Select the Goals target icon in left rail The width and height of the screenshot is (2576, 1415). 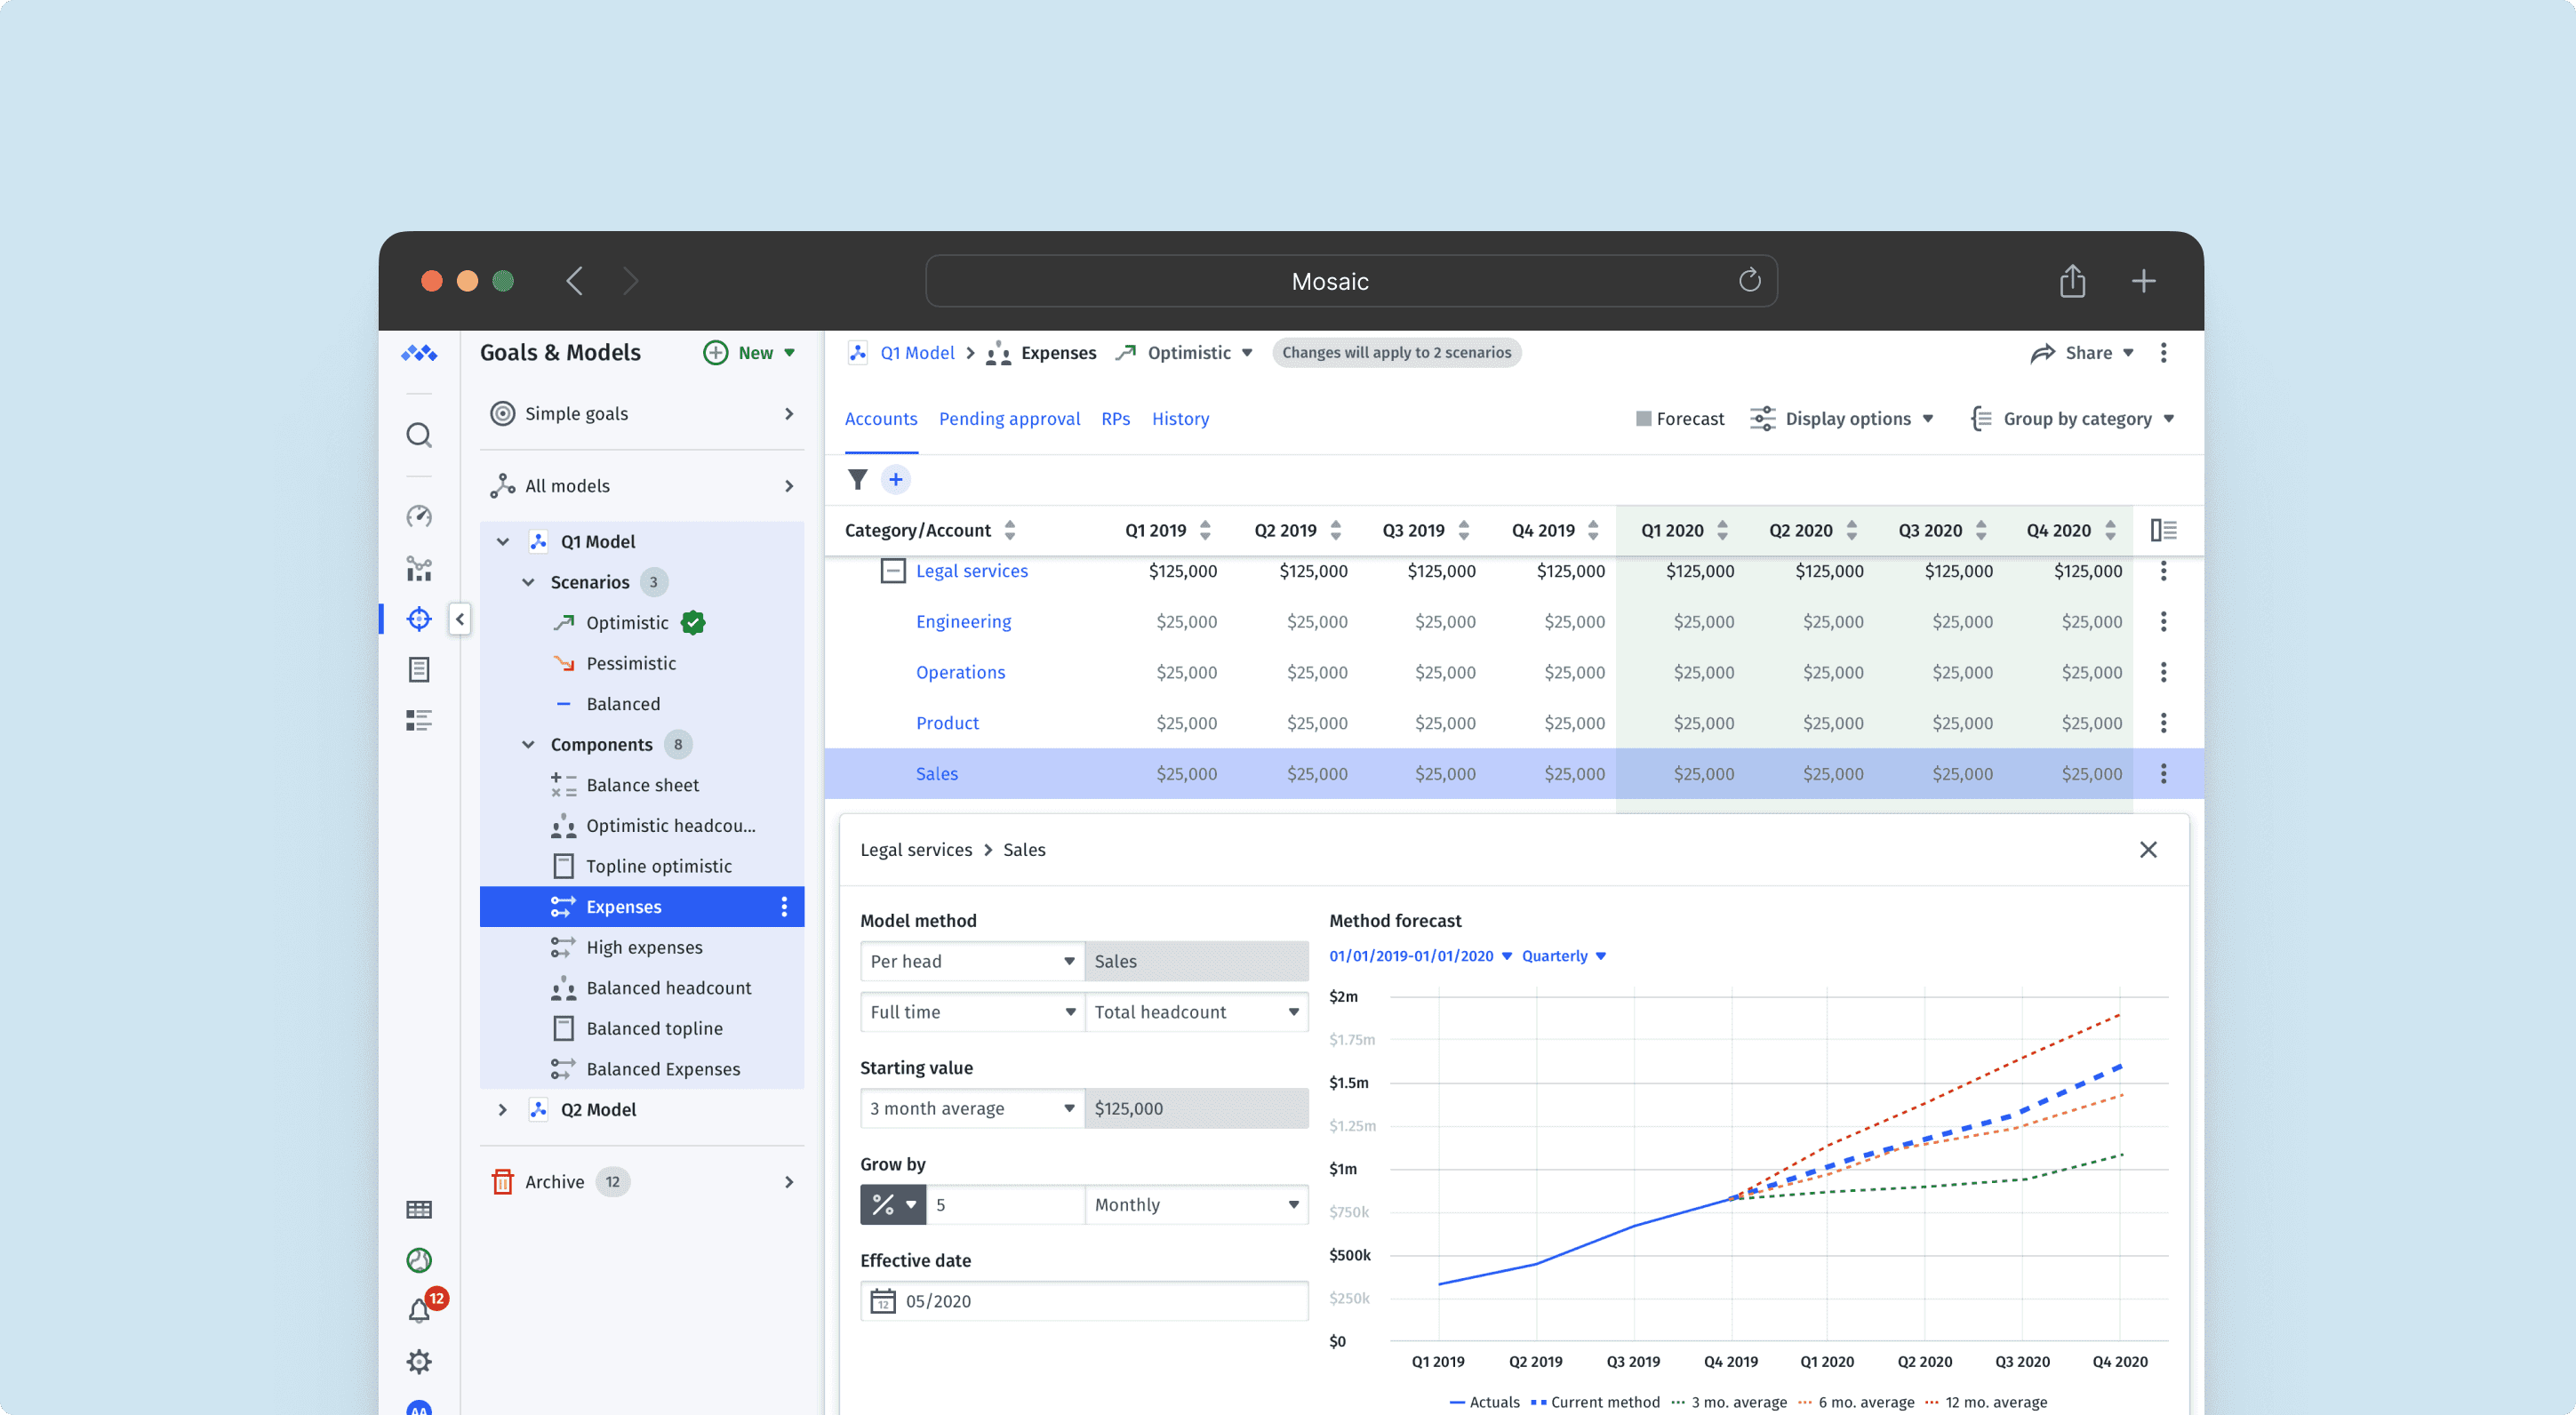(x=419, y=619)
